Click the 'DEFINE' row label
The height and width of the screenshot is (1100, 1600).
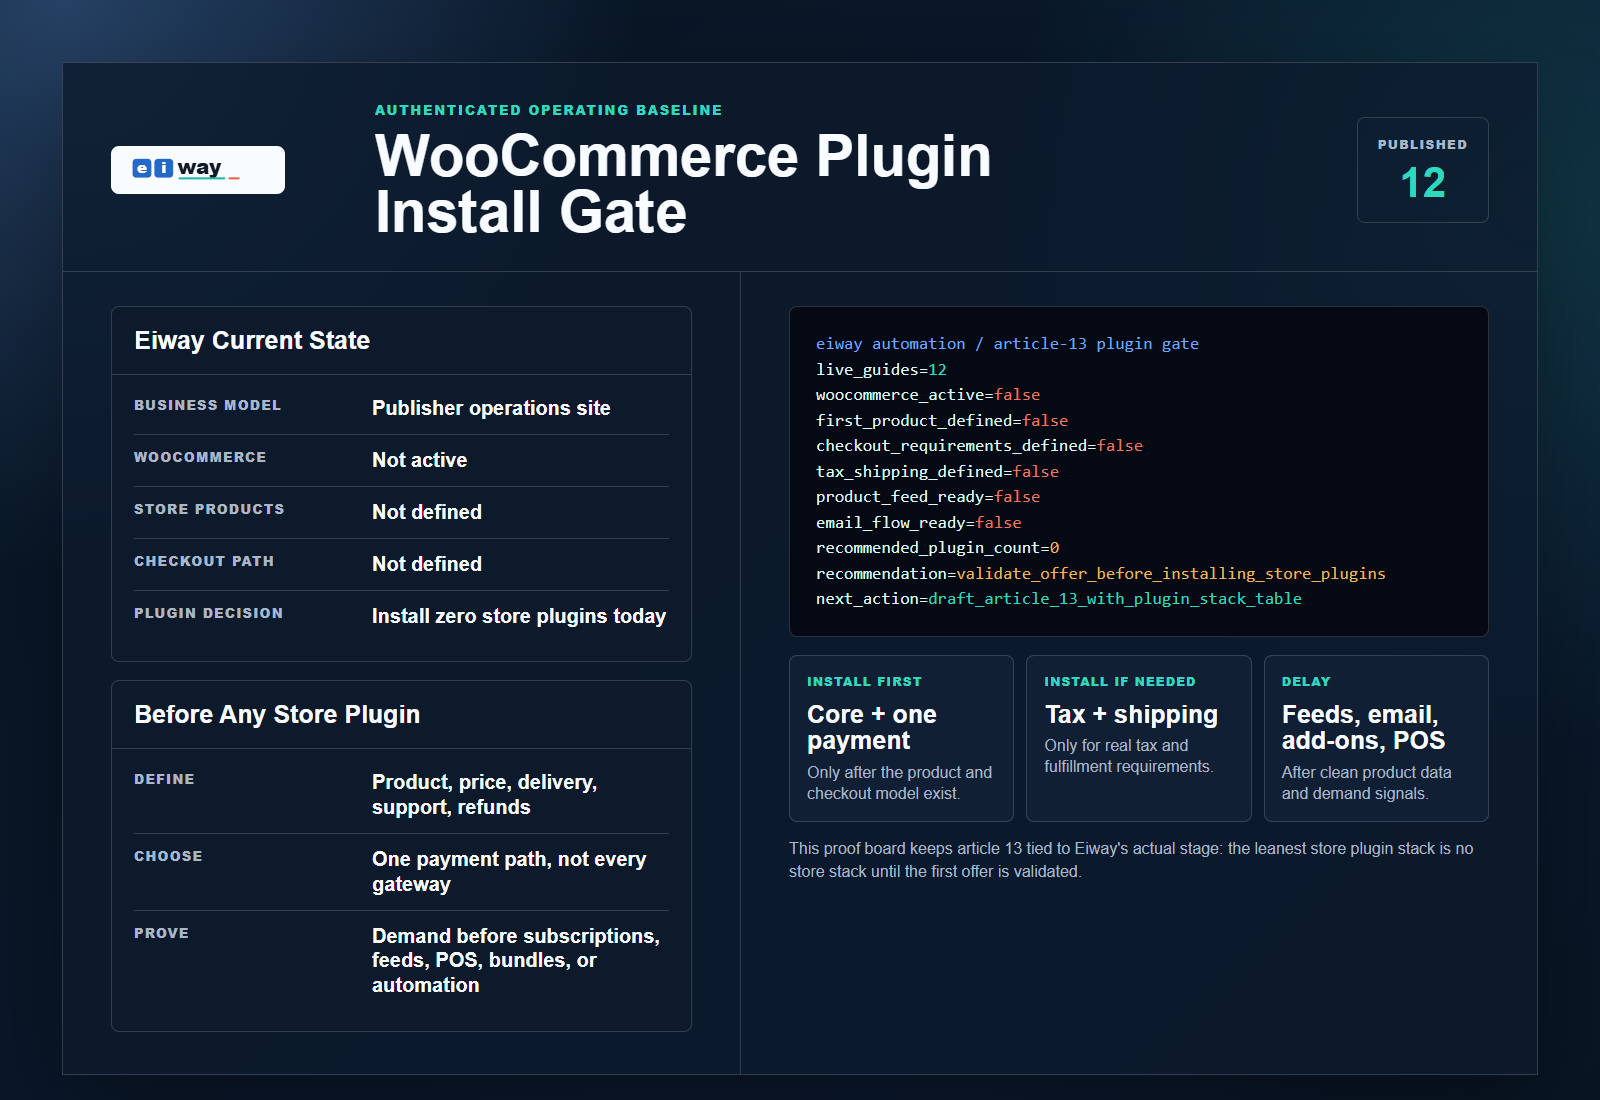pyautogui.click(x=164, y=779)
